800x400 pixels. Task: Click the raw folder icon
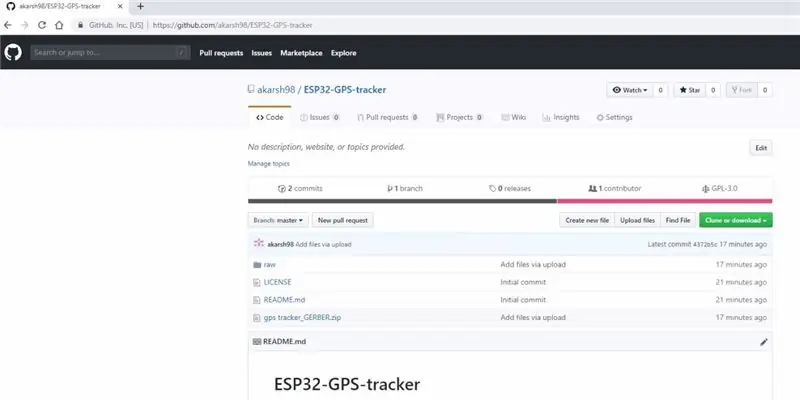click(257, 265)
